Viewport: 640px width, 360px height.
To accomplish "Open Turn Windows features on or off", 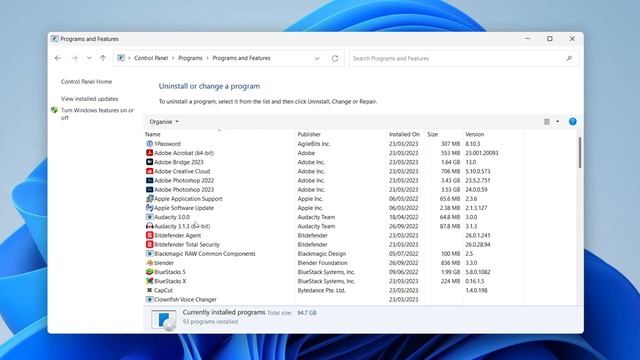I will coord(98,114).
